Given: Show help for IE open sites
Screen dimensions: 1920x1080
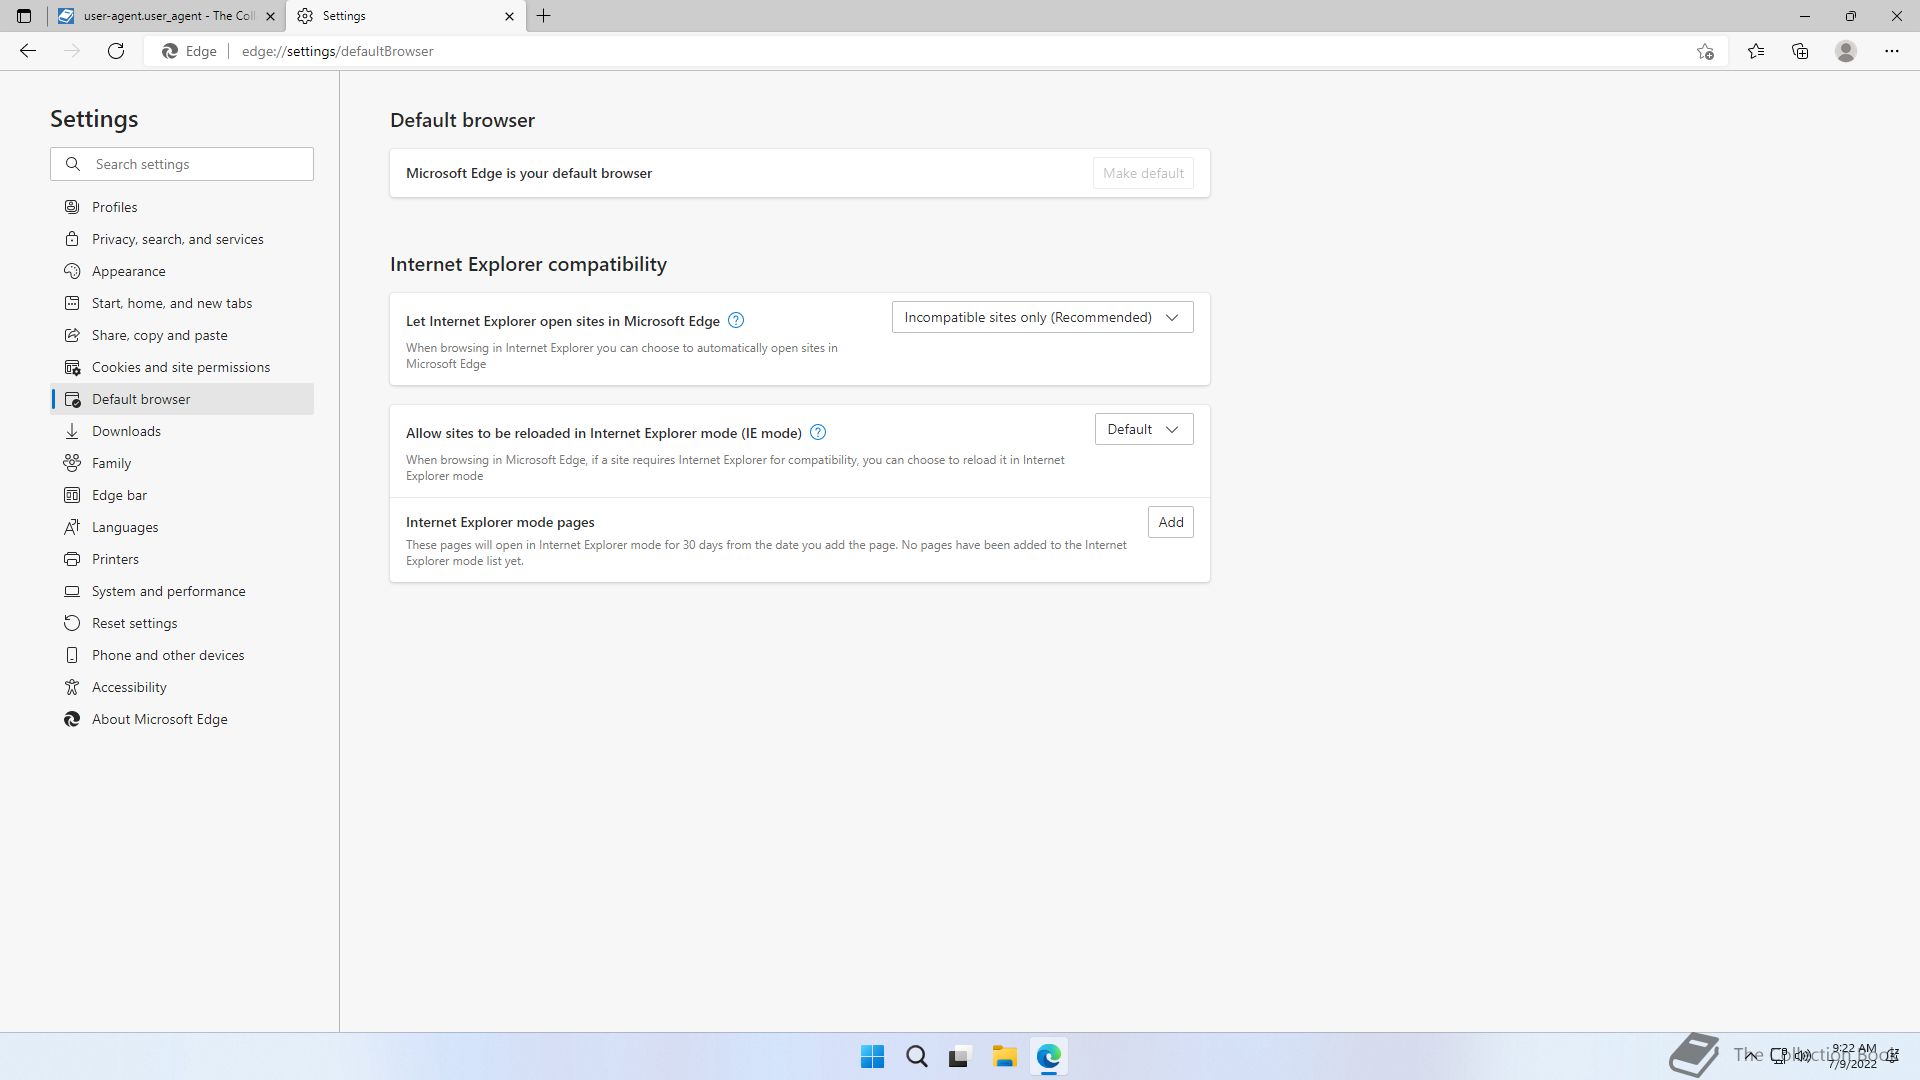Looking at the screenshot, I should click(736, 320).
